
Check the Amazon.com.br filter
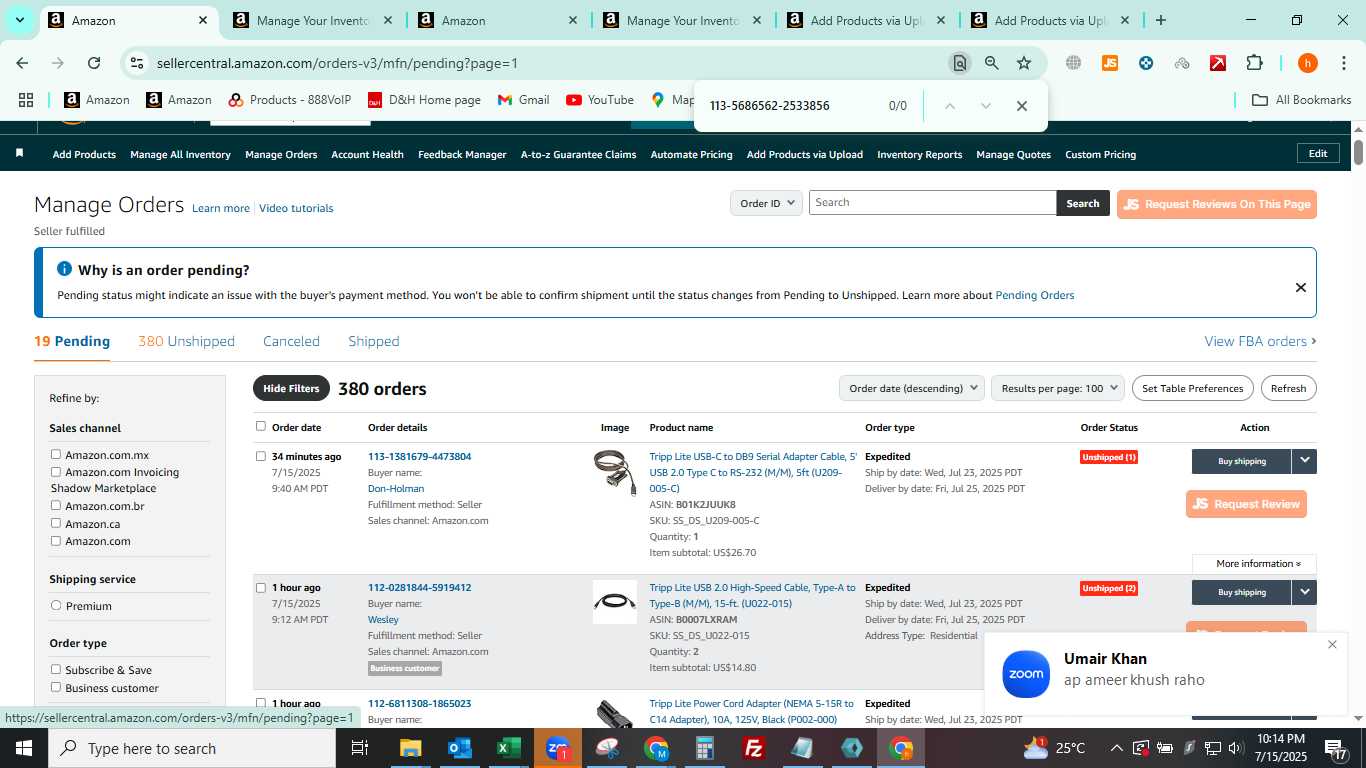(56, 506)
